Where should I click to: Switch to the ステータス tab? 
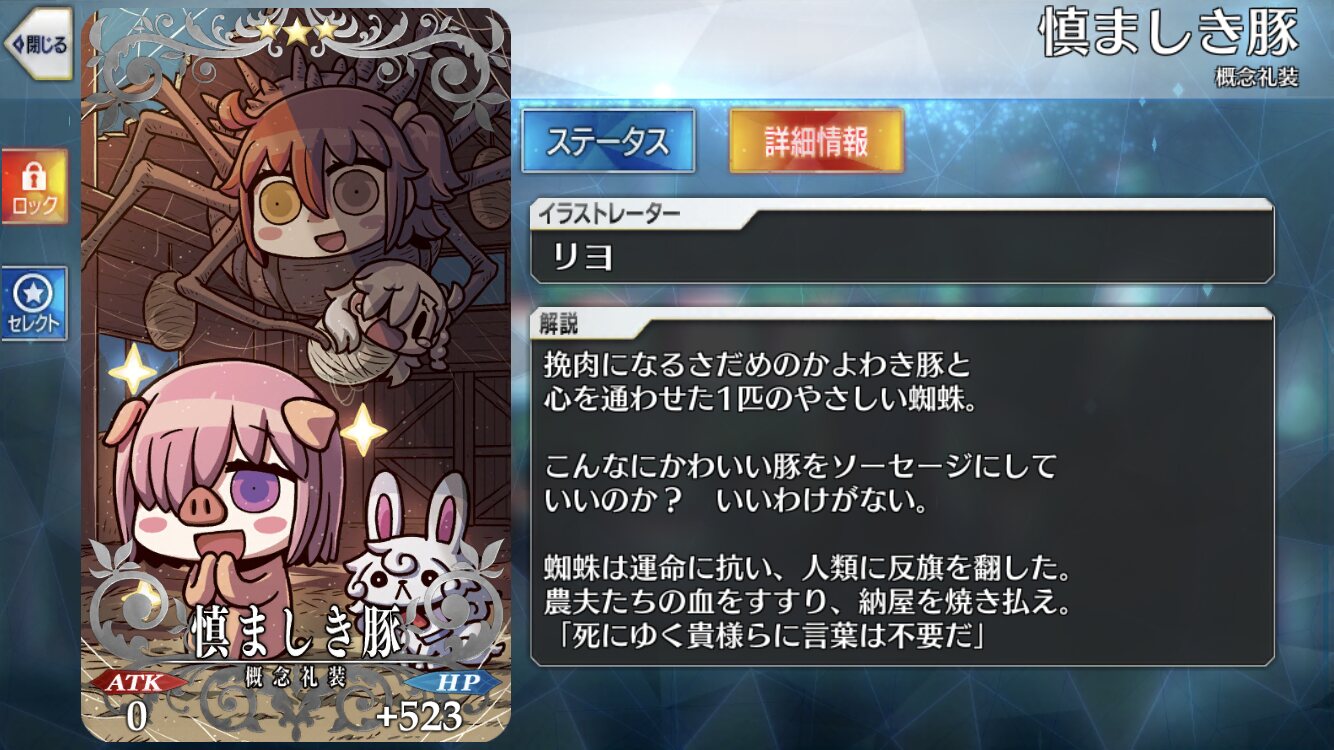point(608,141)
